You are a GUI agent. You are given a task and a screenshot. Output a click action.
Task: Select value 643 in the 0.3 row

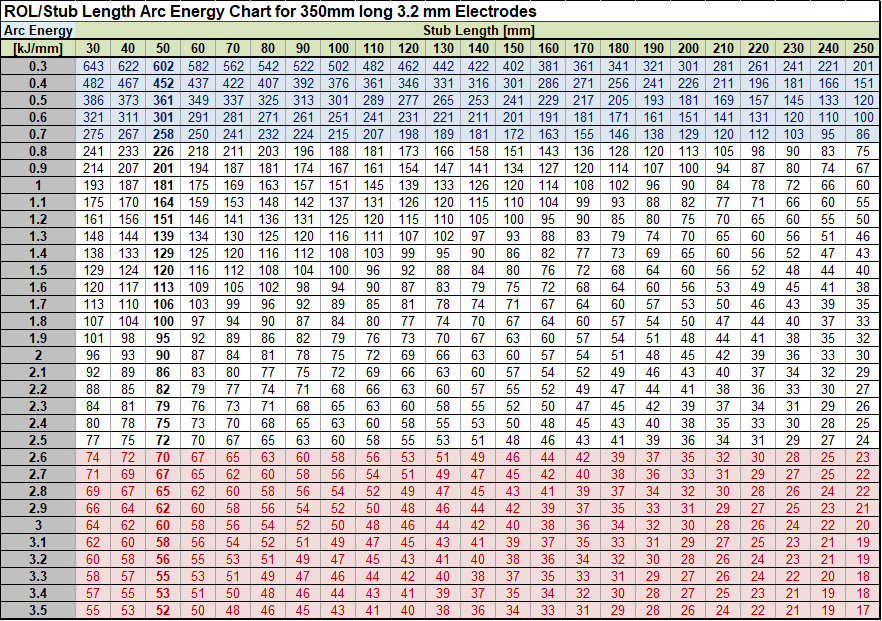93,66
